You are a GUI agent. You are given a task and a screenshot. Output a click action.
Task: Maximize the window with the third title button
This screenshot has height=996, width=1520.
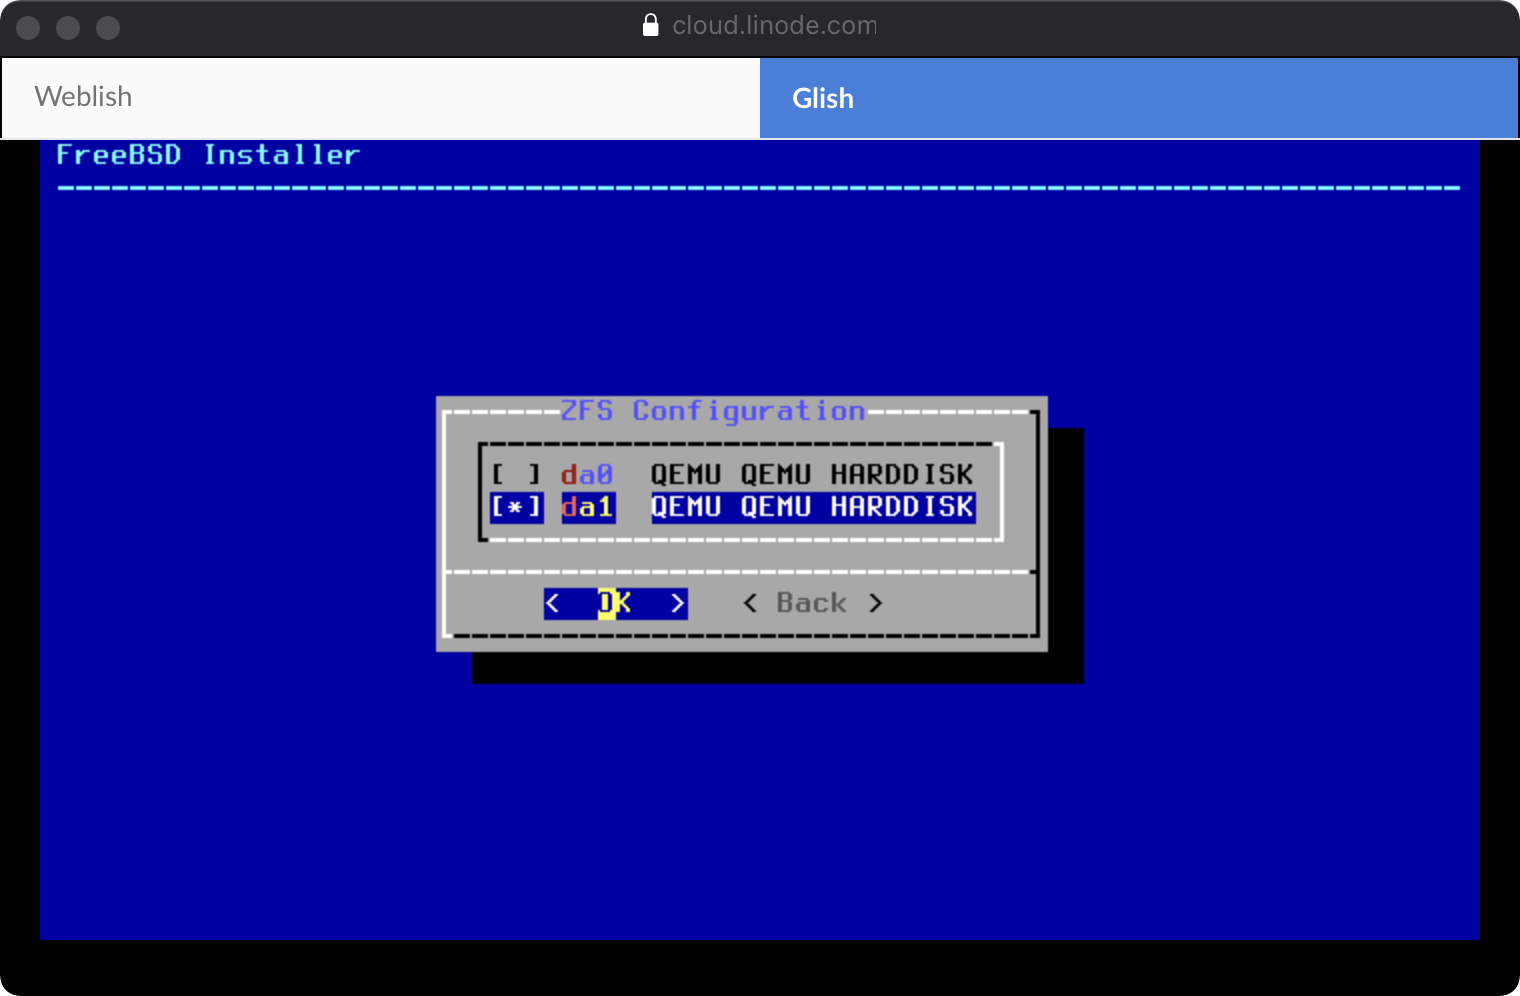point(108,28)
